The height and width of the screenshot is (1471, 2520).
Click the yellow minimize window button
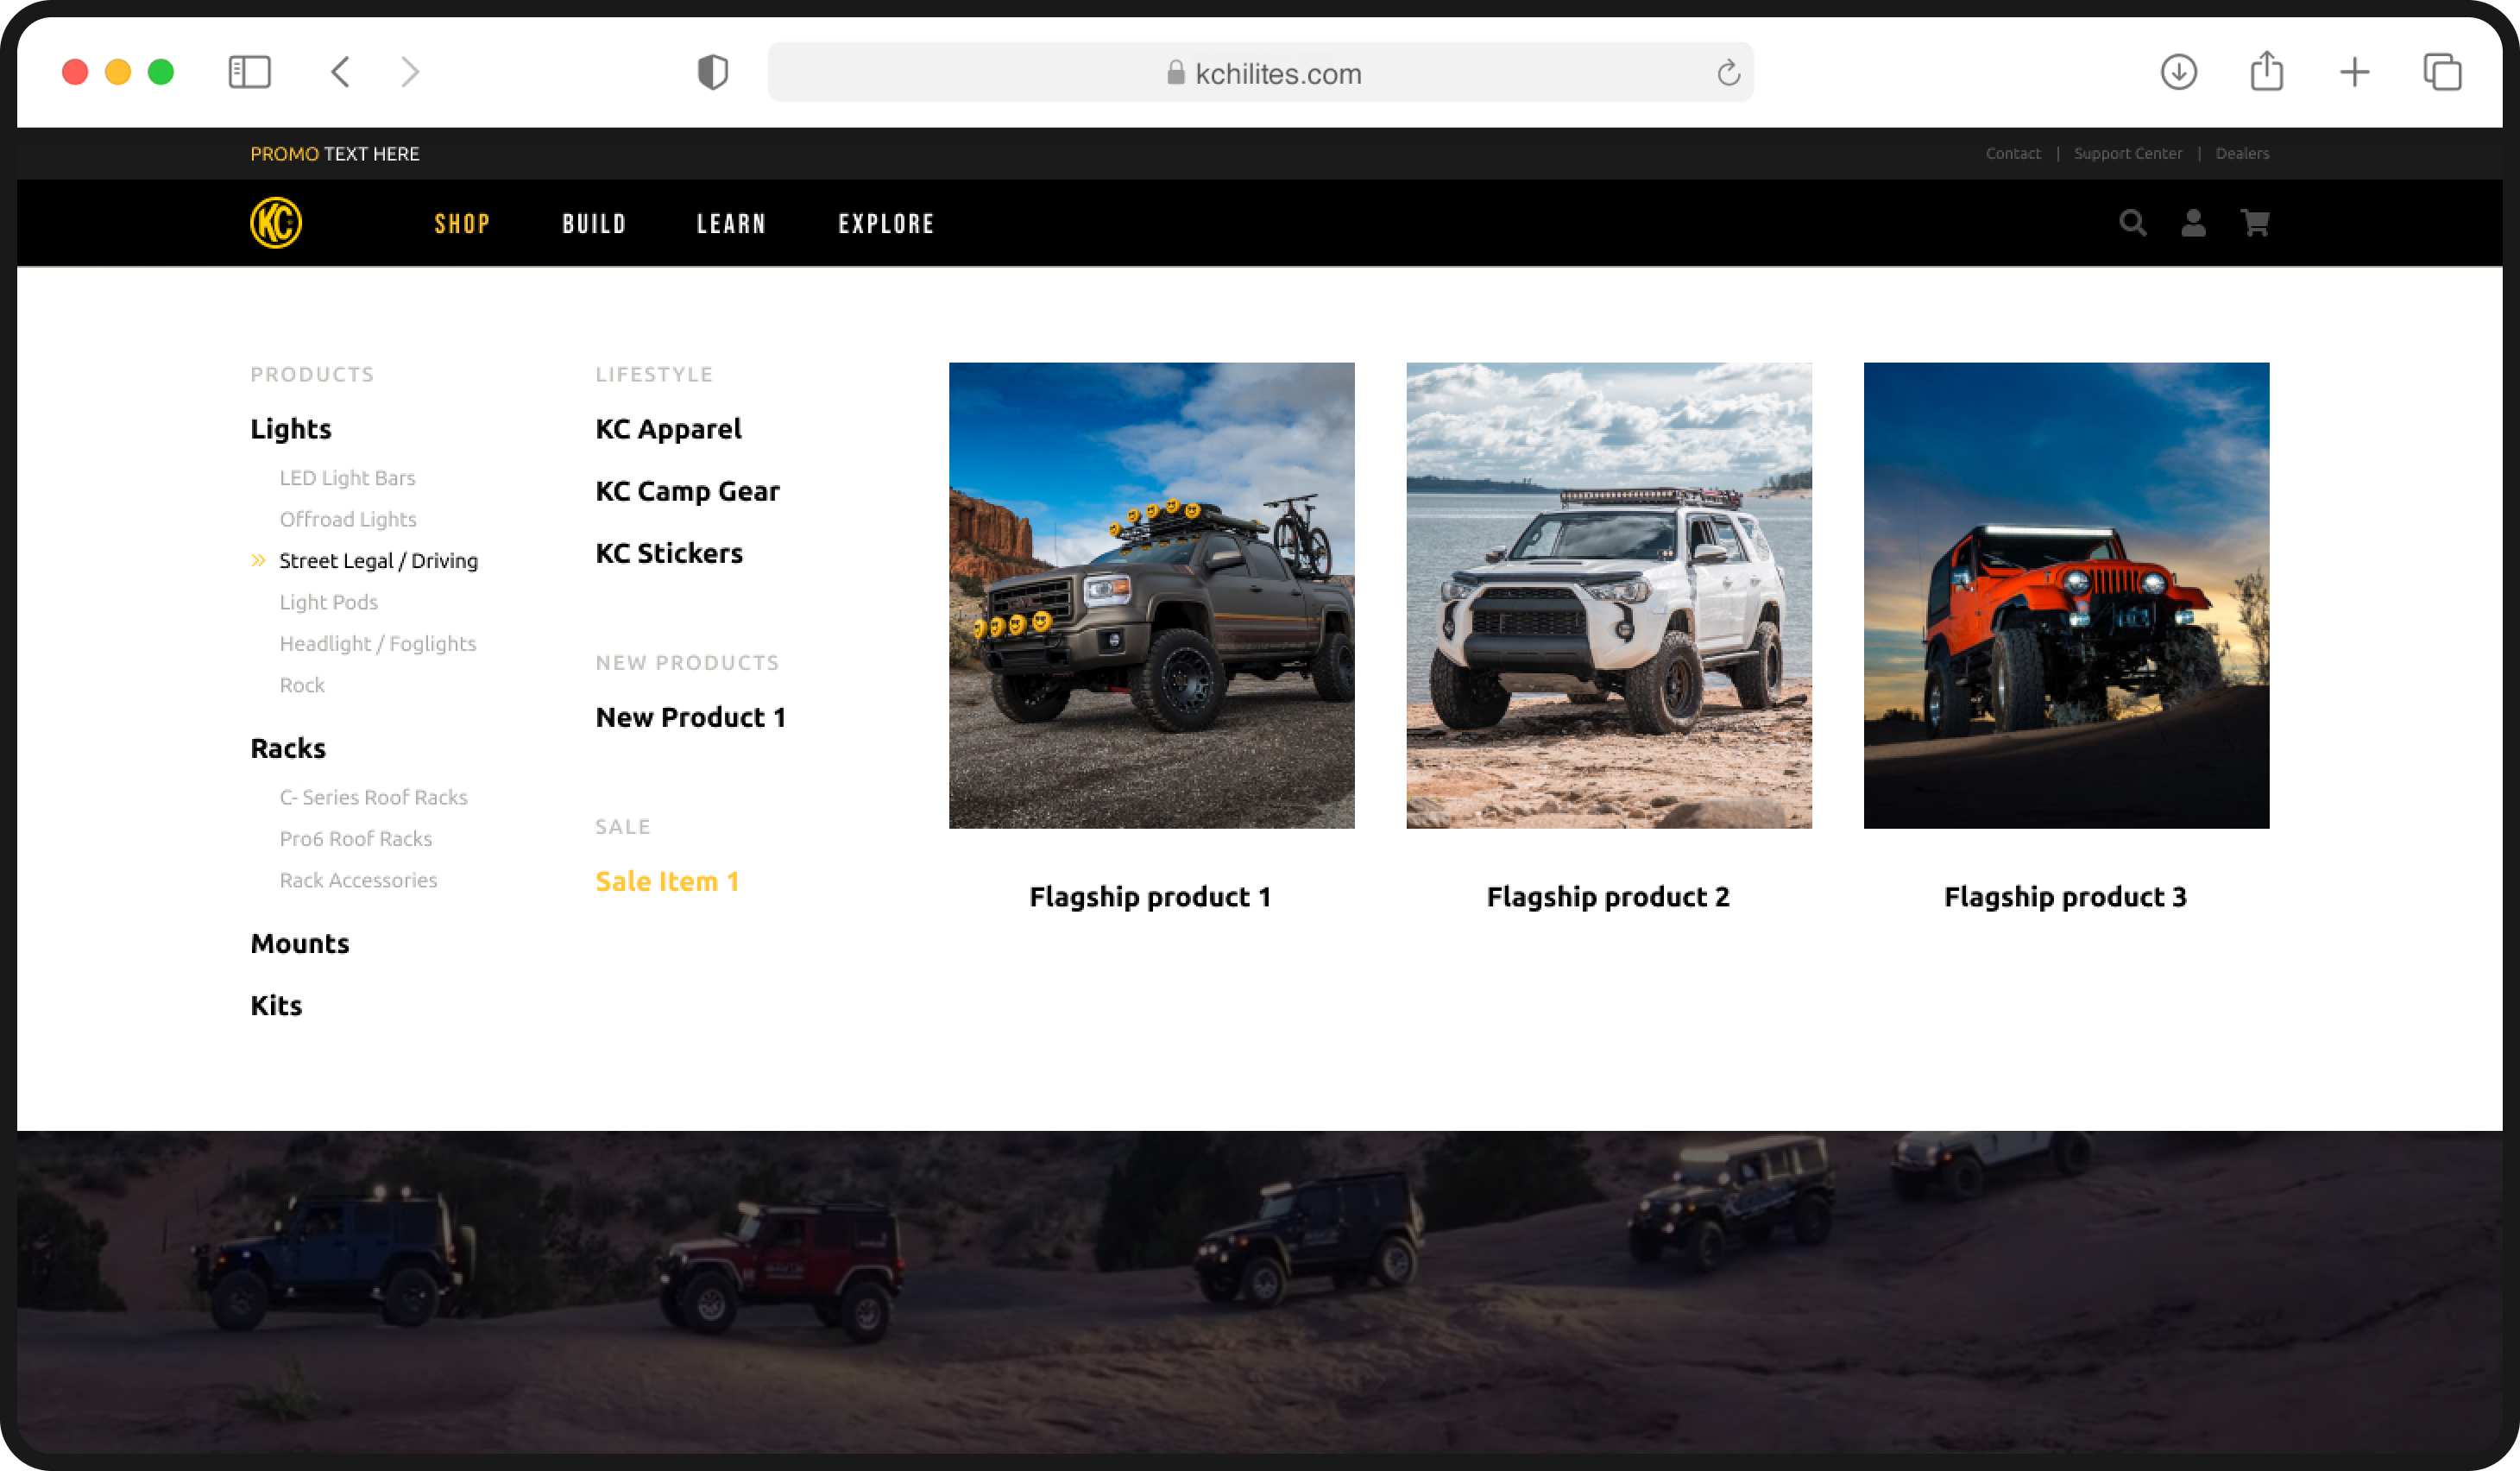118,72
